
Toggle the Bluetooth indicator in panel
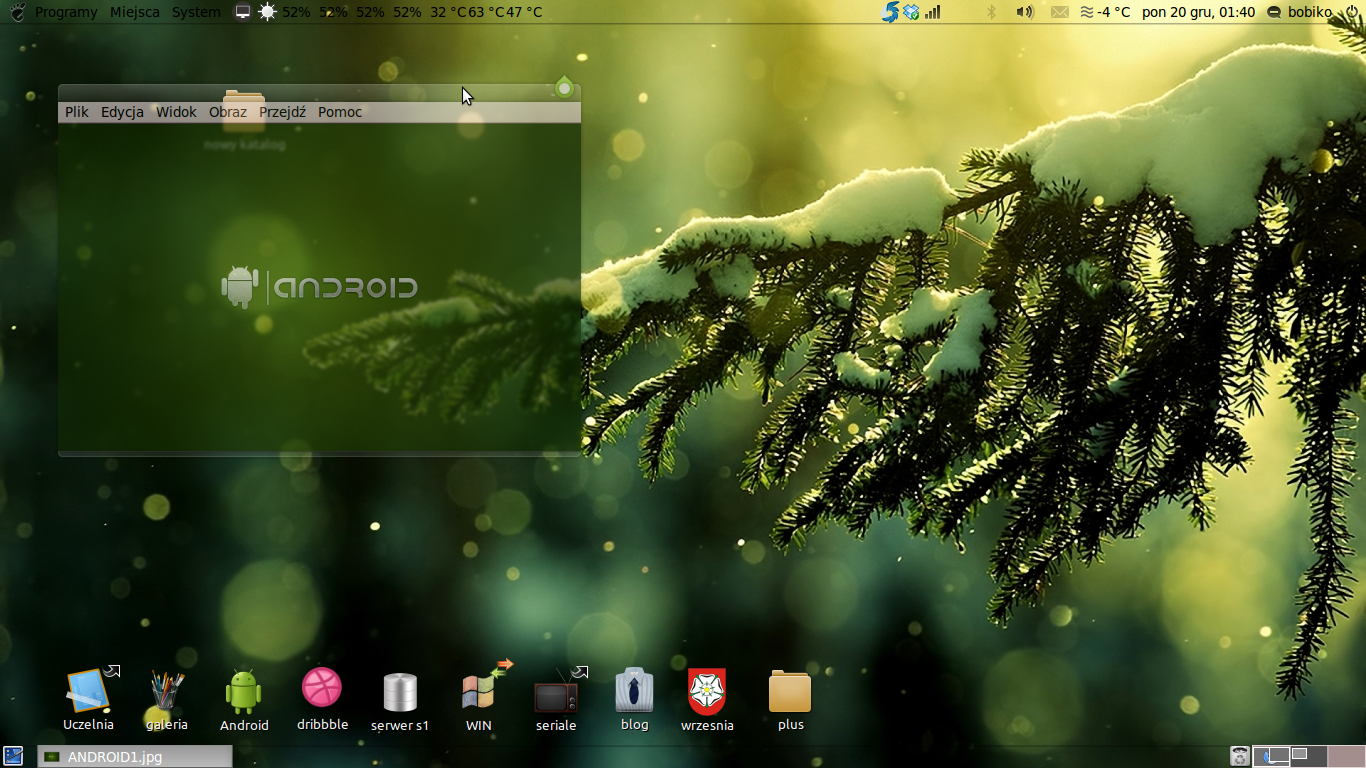coord(992,12)
